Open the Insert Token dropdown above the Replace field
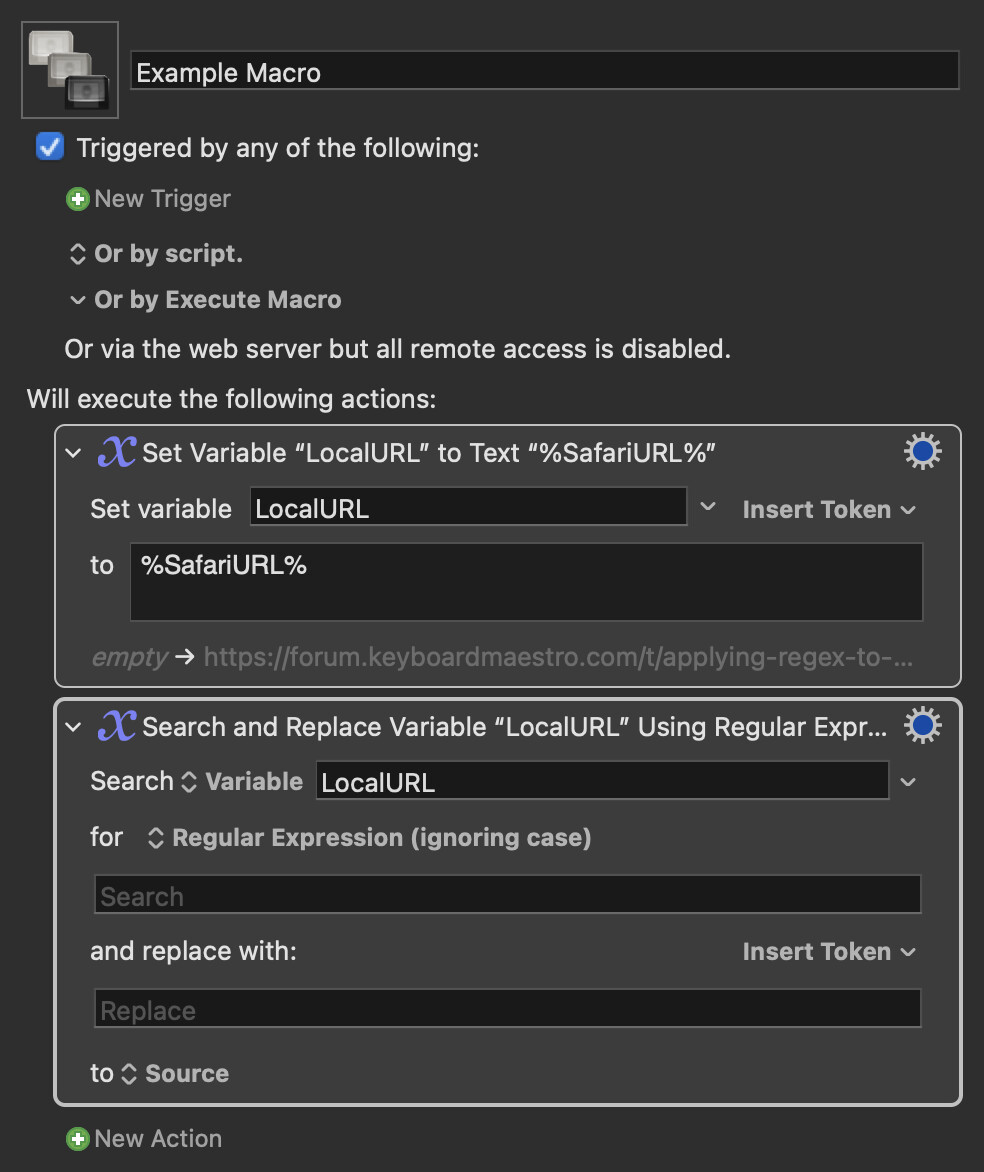 point(829,951)
